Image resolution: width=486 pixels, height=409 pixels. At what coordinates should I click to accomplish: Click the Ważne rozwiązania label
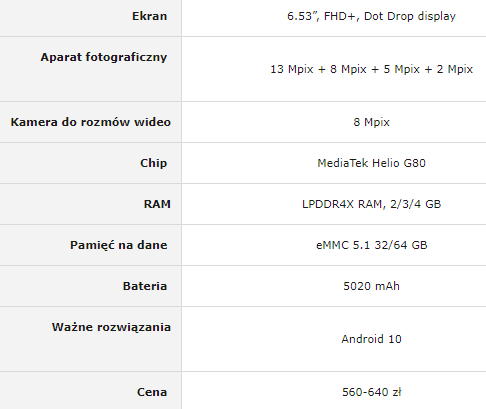pos(111,327)
